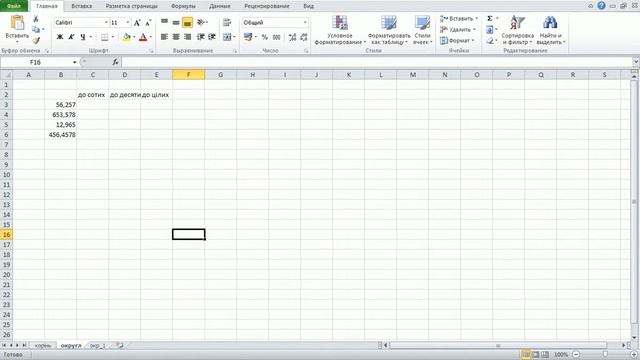
Task: Click the Copy icon
Action: click(36, 29)
